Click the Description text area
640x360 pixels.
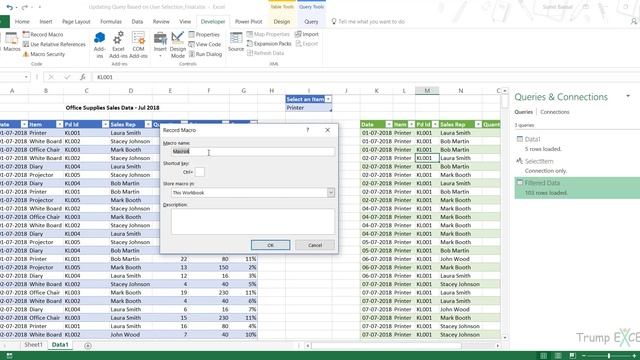tap(253, 221)
